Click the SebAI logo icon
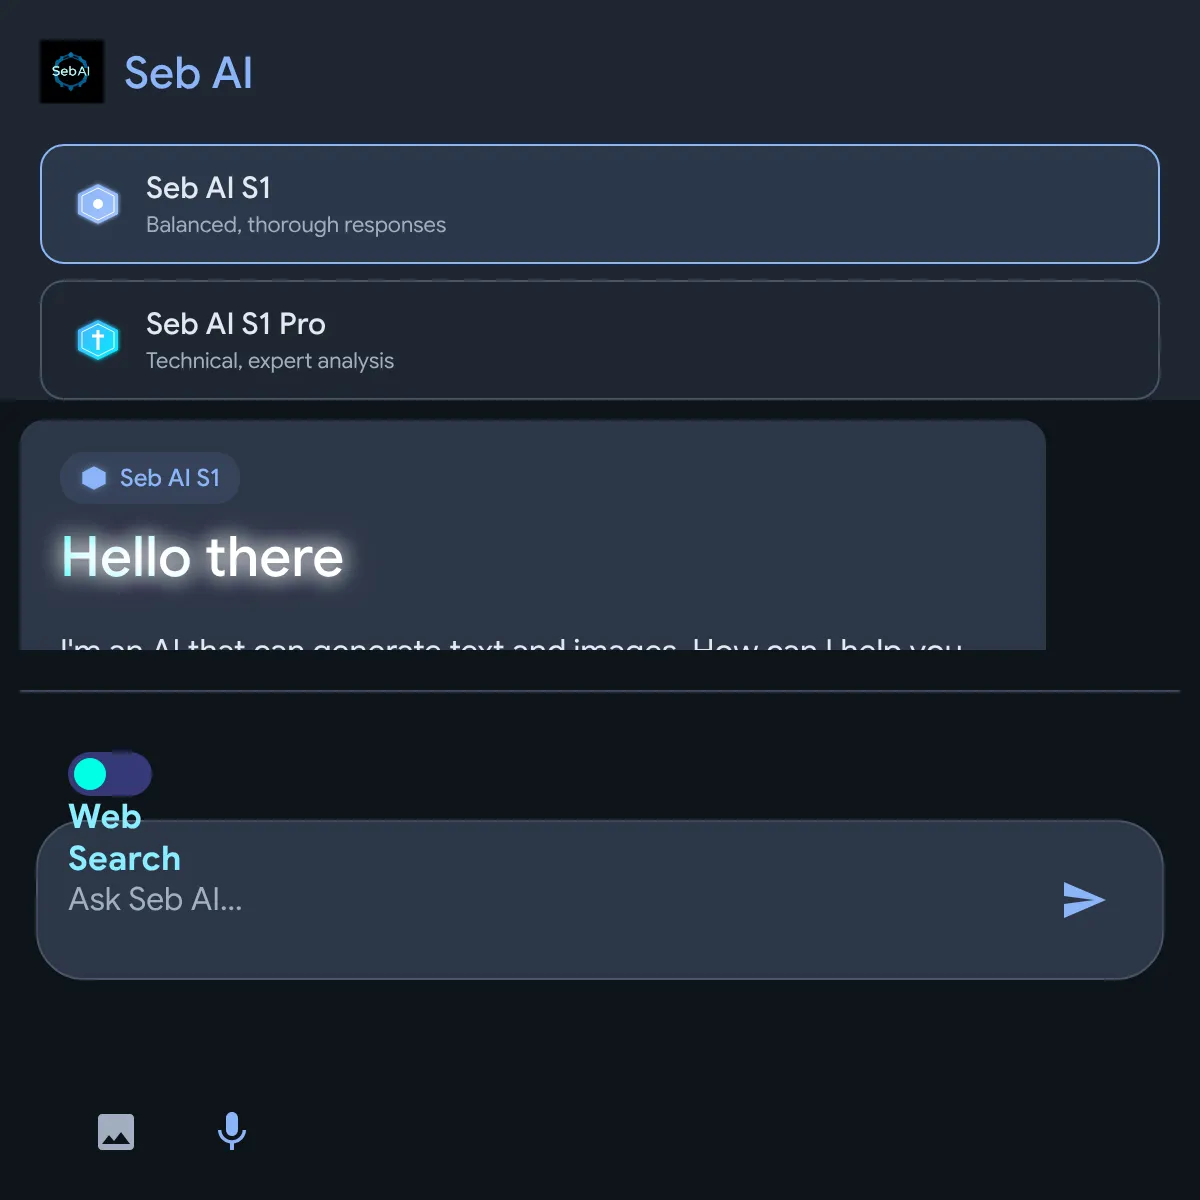1200x1200 pixels. click(71, 72)
